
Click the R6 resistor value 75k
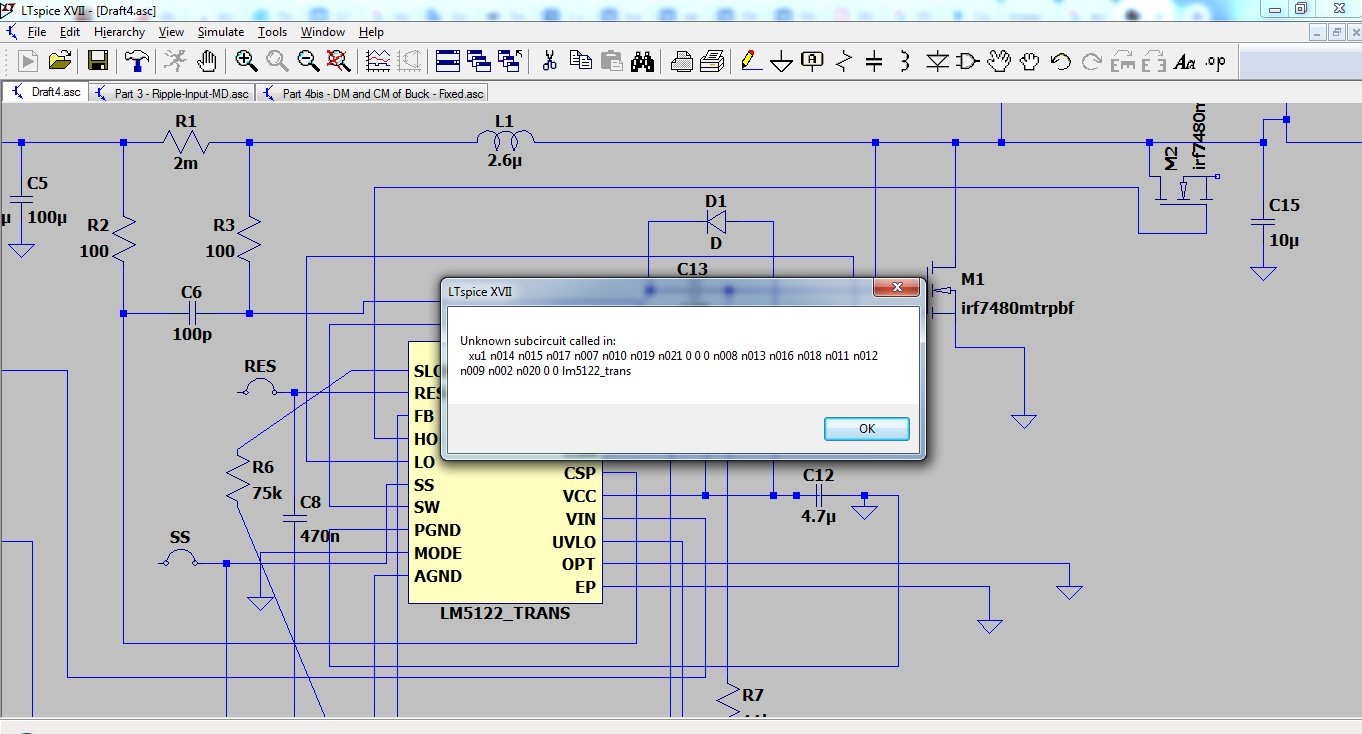click(267, 493)
